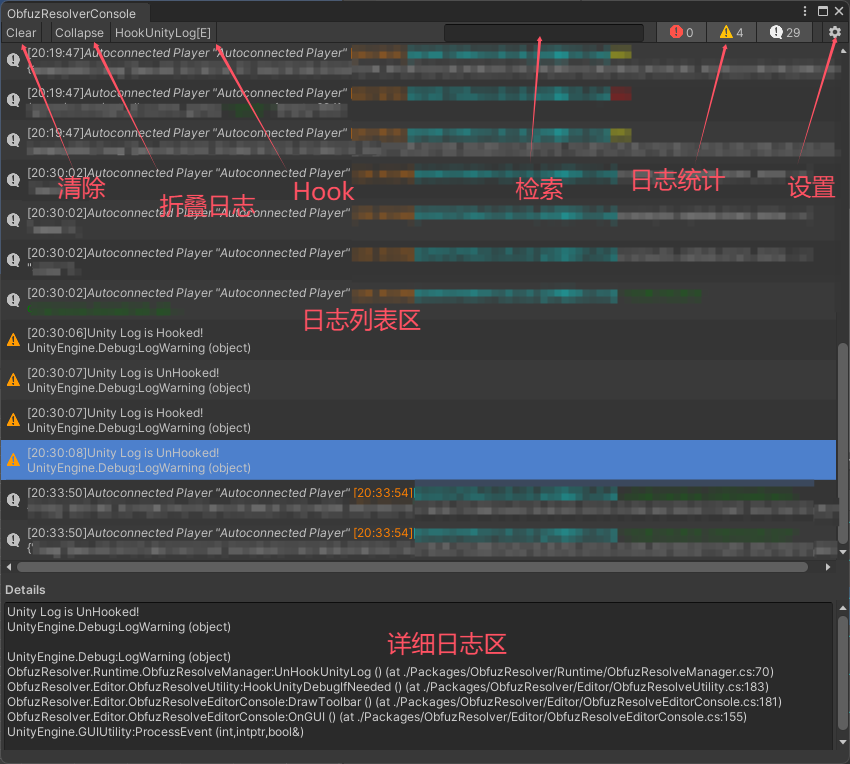This screenshot has height=764, width=850.
Task: Click the GUIUtility:ProcessEvent stack line
Action: pyautogui.click(x=155, y=732)
